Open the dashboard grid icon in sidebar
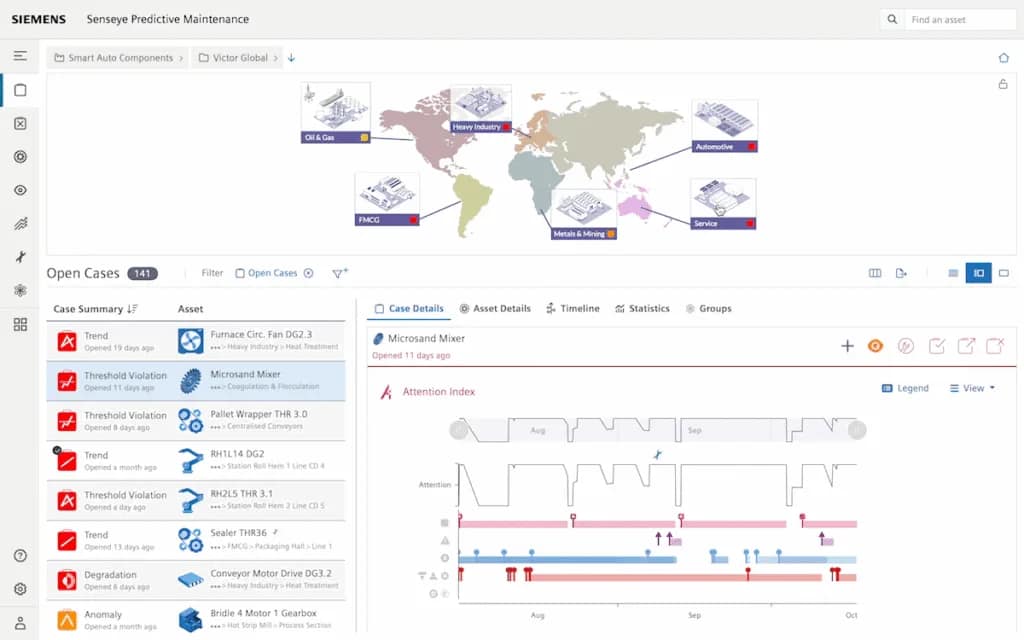The image size is (1024, 640). (x=20, y=324)
